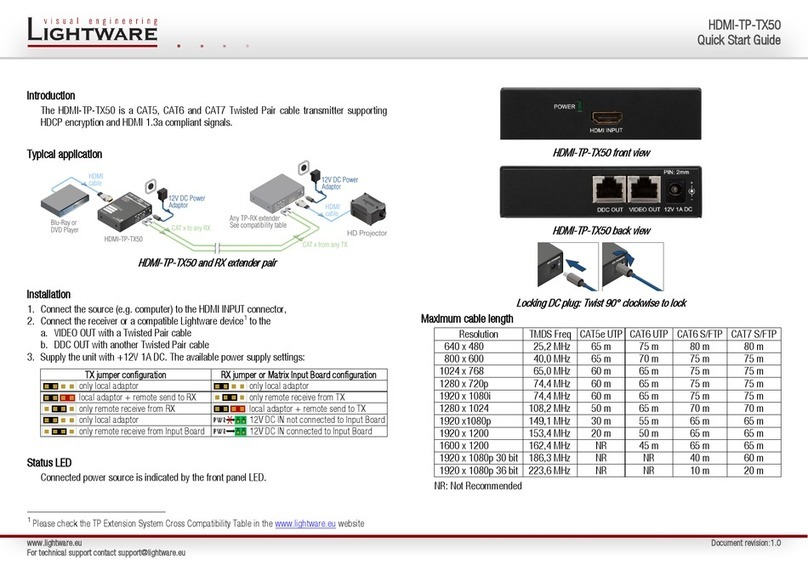This screenshot has height=575, width=808.
Task: Click the 'Document revision:1.0' footer text
Action: tap(746, 543)
